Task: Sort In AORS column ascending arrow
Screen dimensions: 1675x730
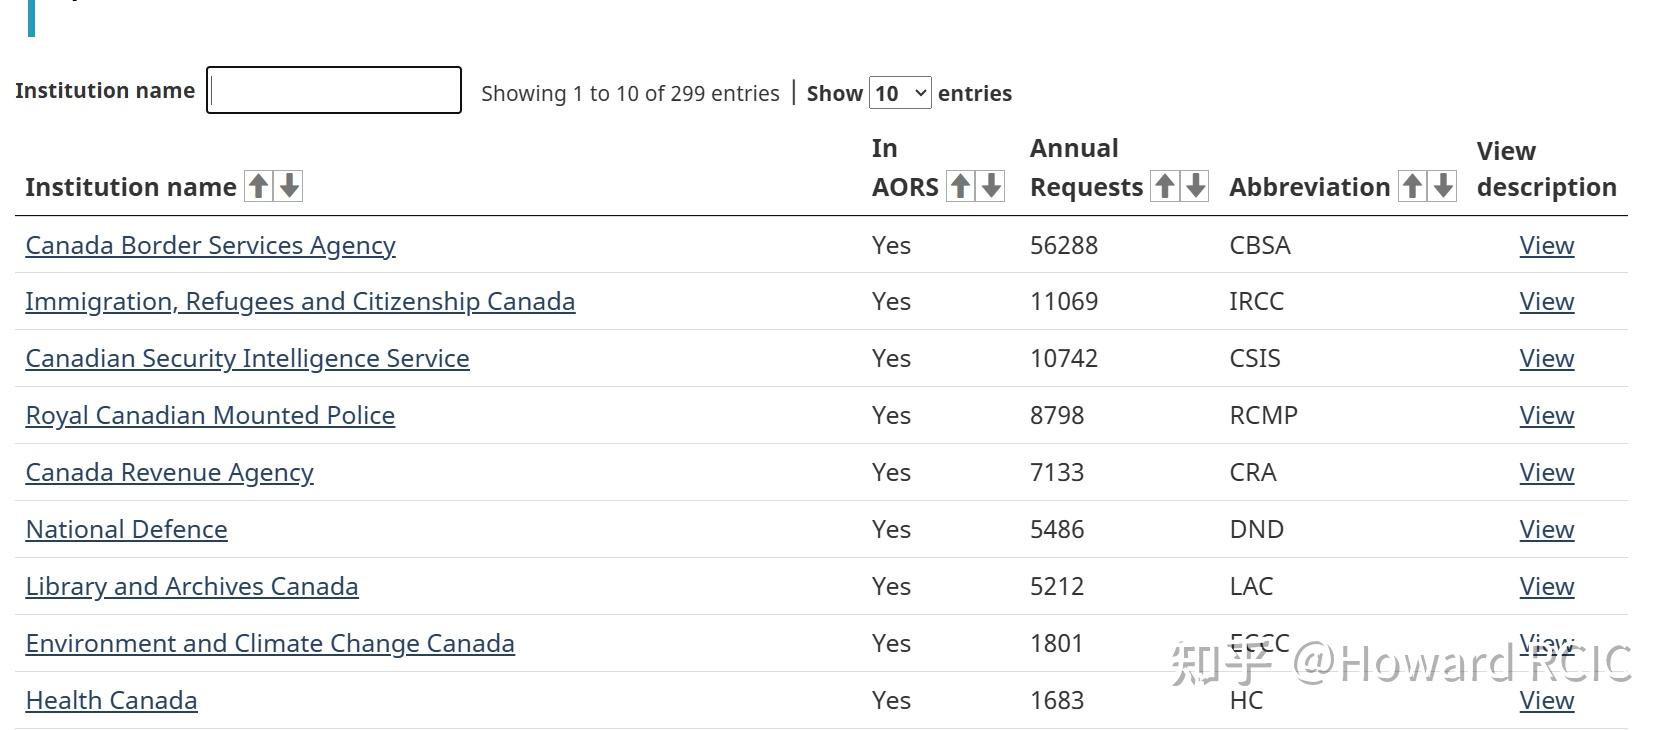Action: click(x=960, y=186)
